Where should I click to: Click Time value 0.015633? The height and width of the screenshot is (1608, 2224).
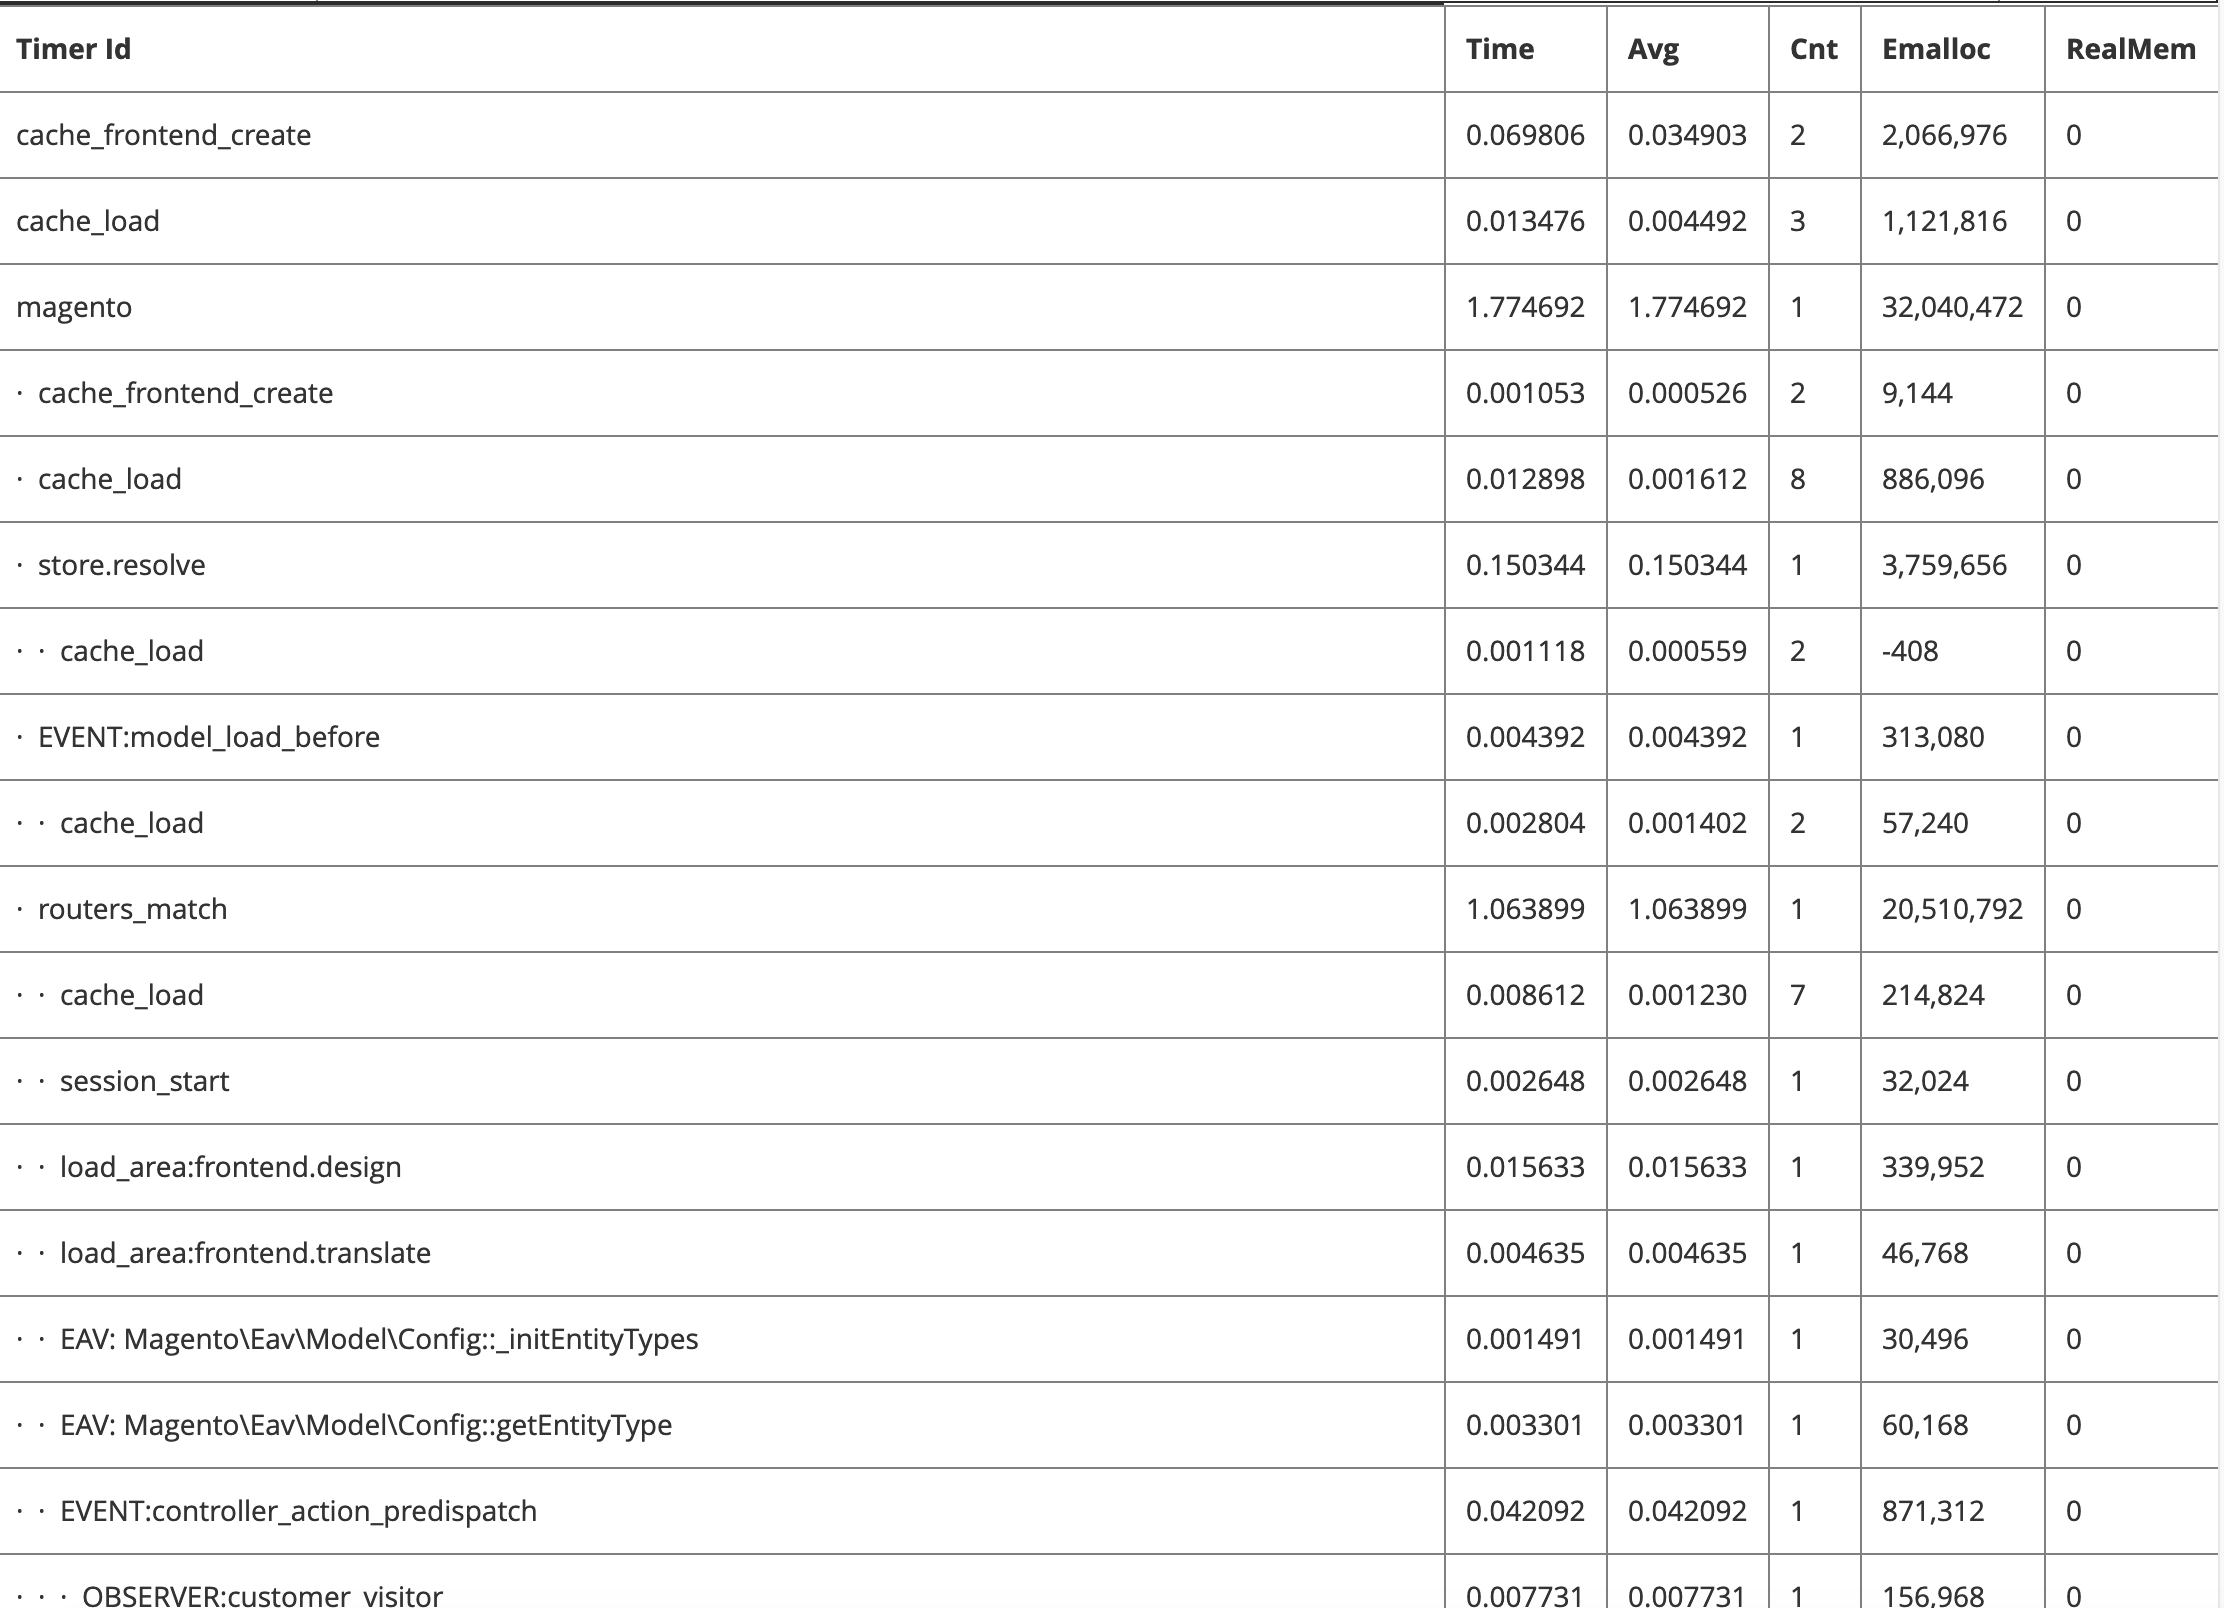1525,1167
